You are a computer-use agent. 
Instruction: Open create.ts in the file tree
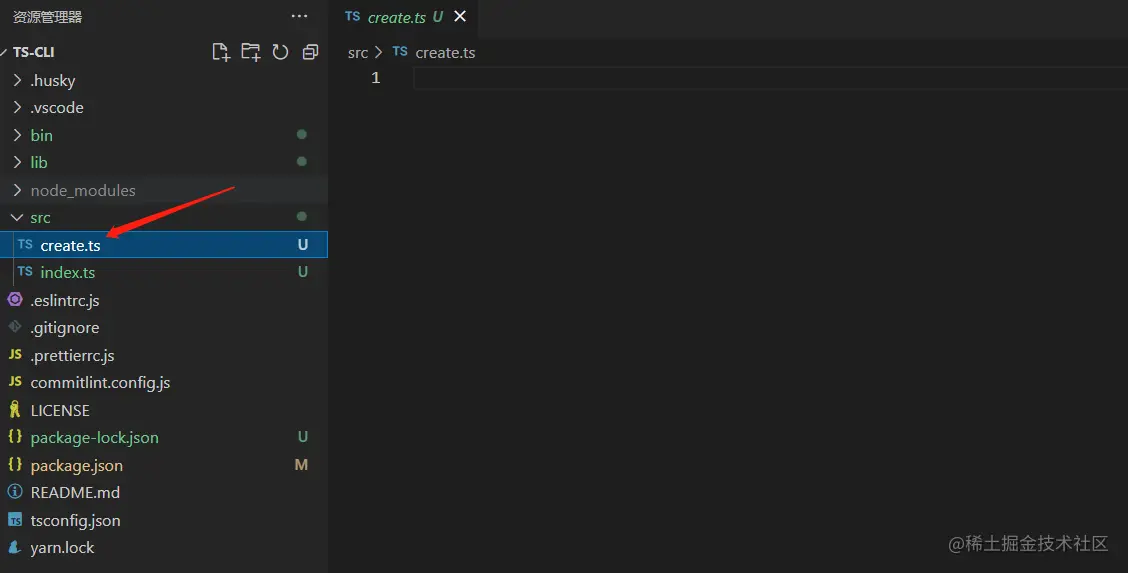(x=164, y=245)
